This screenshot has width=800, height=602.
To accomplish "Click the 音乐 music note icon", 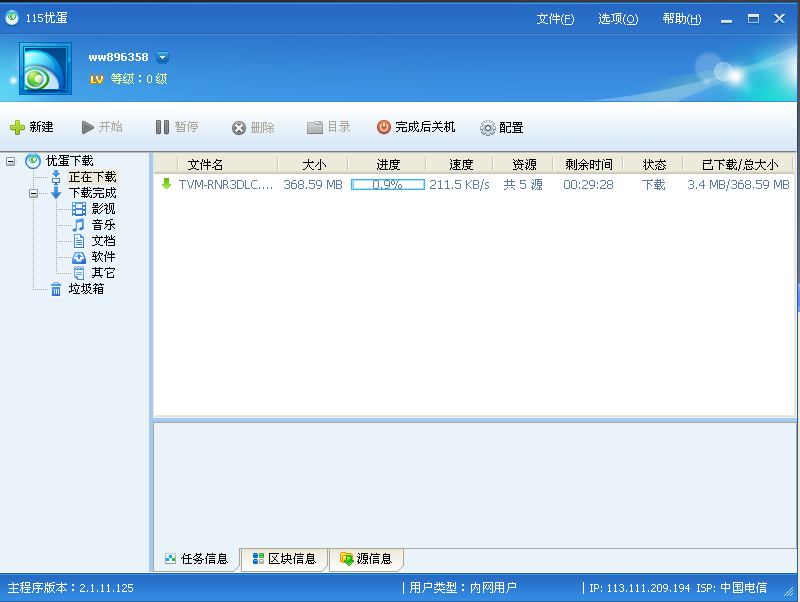I will pos(79,225).
